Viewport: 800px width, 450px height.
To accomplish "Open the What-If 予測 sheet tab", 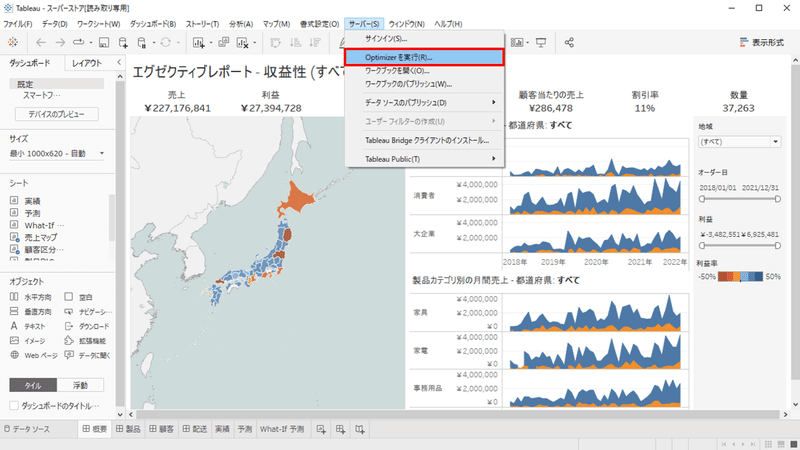I will tap(282, 429).
